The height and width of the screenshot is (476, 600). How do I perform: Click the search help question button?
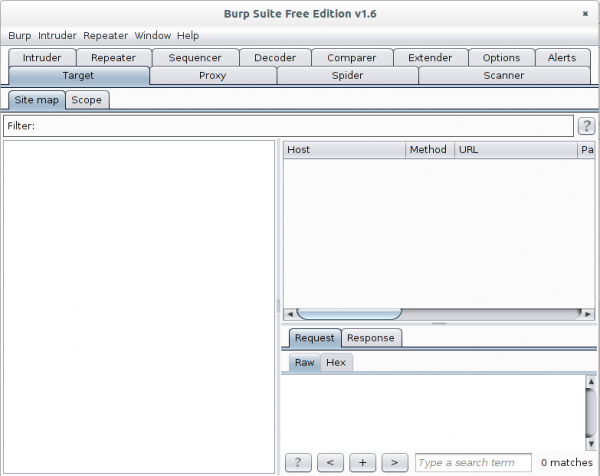click(x=298, y=463)
